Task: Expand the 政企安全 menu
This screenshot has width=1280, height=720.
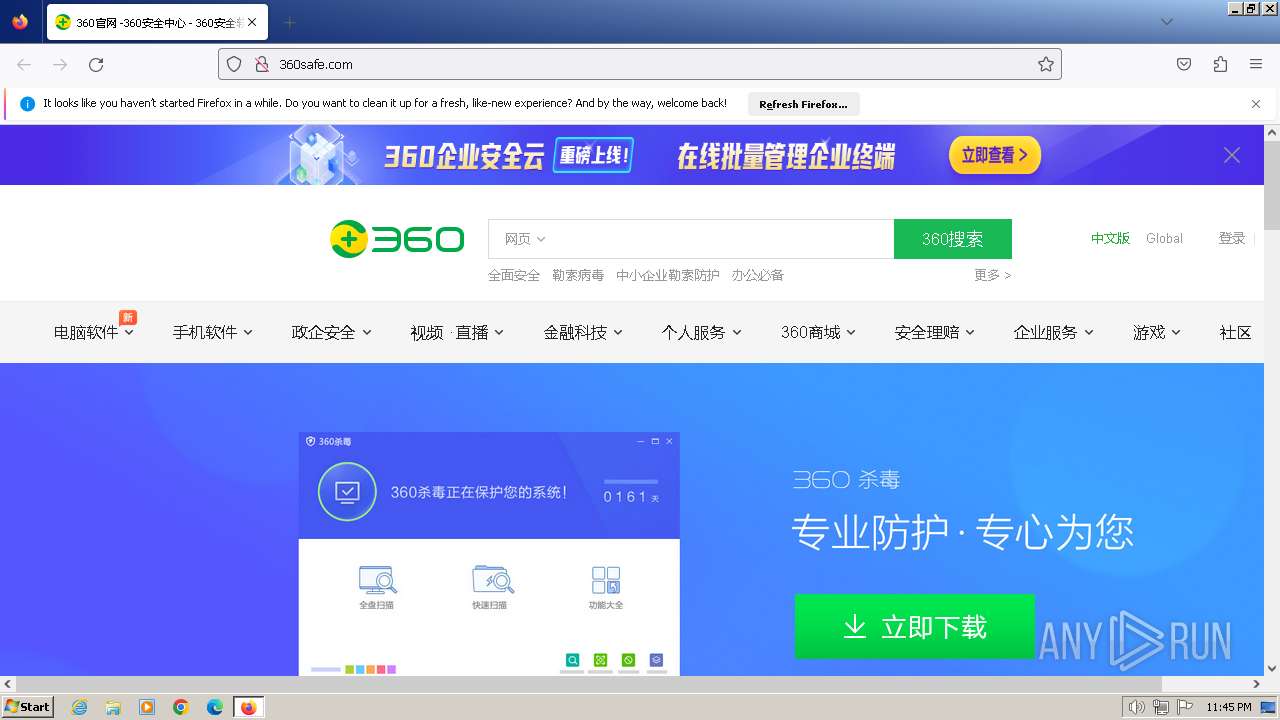Action: point(331,332)
